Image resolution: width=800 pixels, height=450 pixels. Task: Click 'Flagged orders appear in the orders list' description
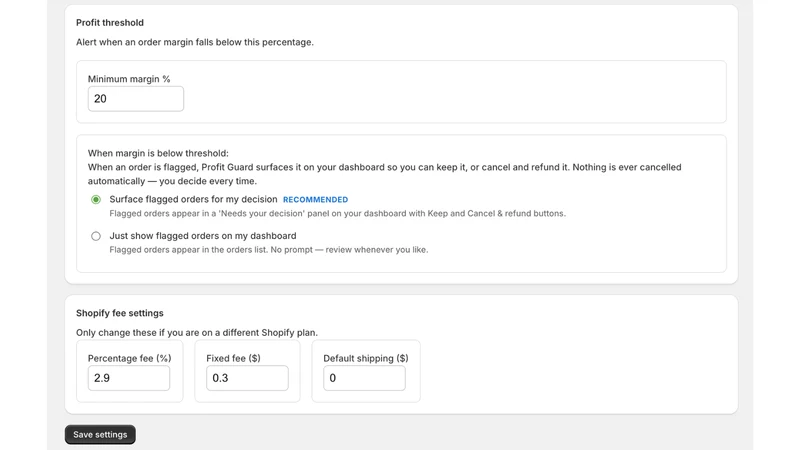point(268,249)
